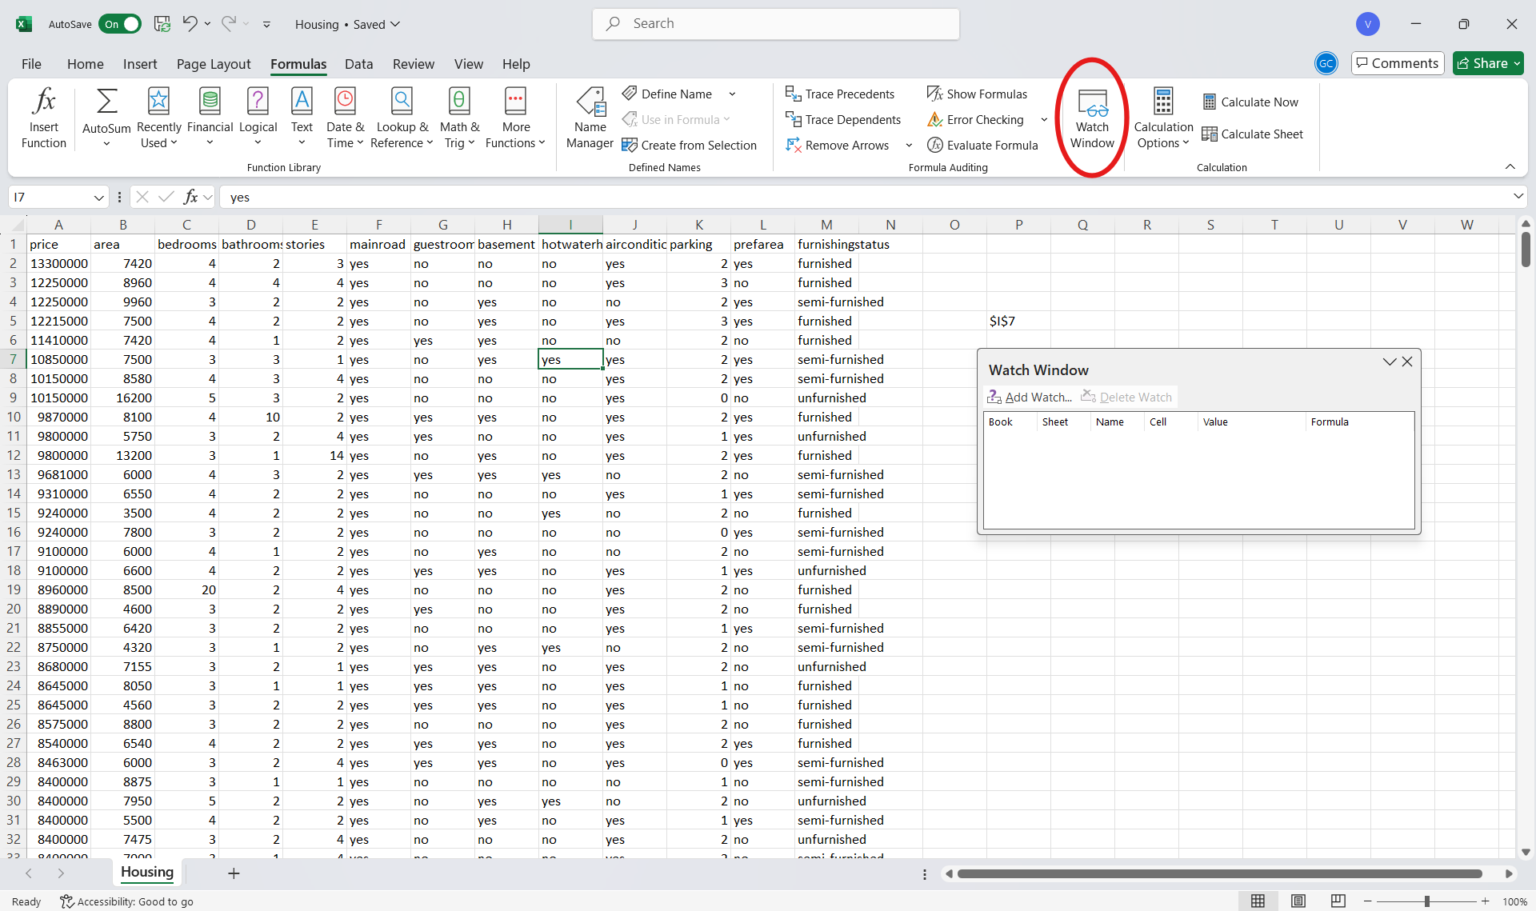Click Calculate Now
The image size is (1536, 911).
pyautogui.click(x=1251, y=101)
